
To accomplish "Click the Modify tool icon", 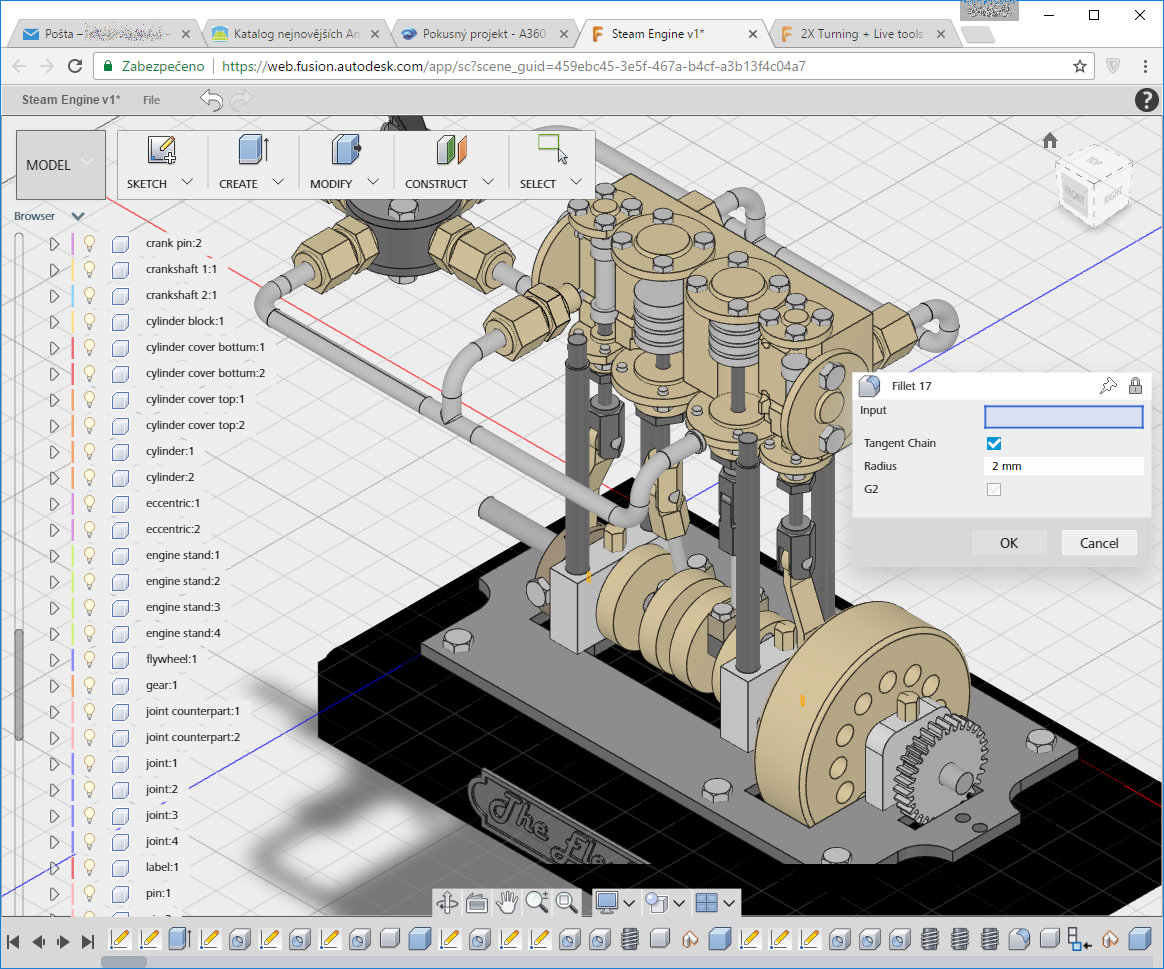I will coord(345,149).
